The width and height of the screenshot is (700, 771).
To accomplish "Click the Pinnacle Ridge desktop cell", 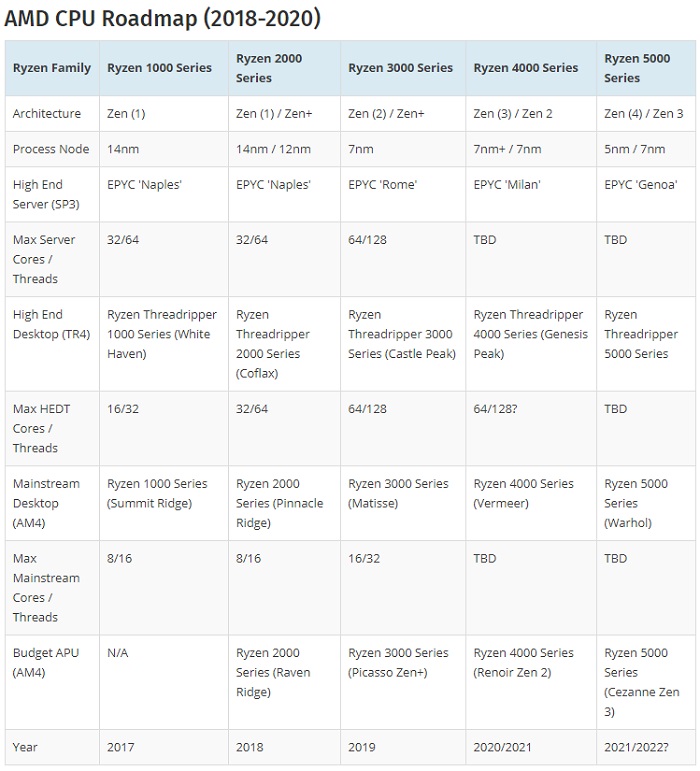I will click(x=280, y=503).
